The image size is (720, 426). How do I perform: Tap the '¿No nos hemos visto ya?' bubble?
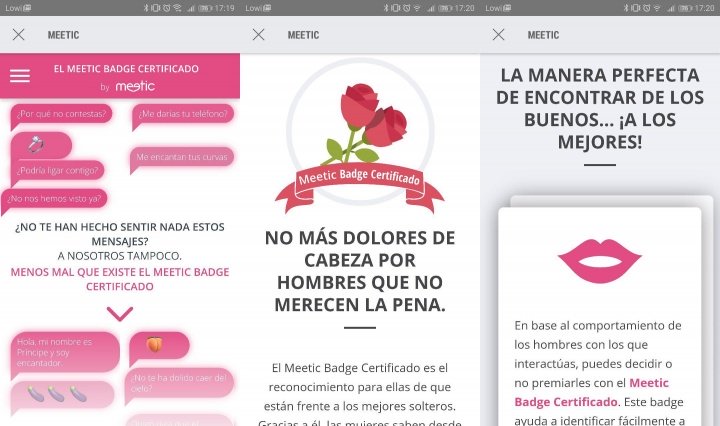tap(54, 199)
